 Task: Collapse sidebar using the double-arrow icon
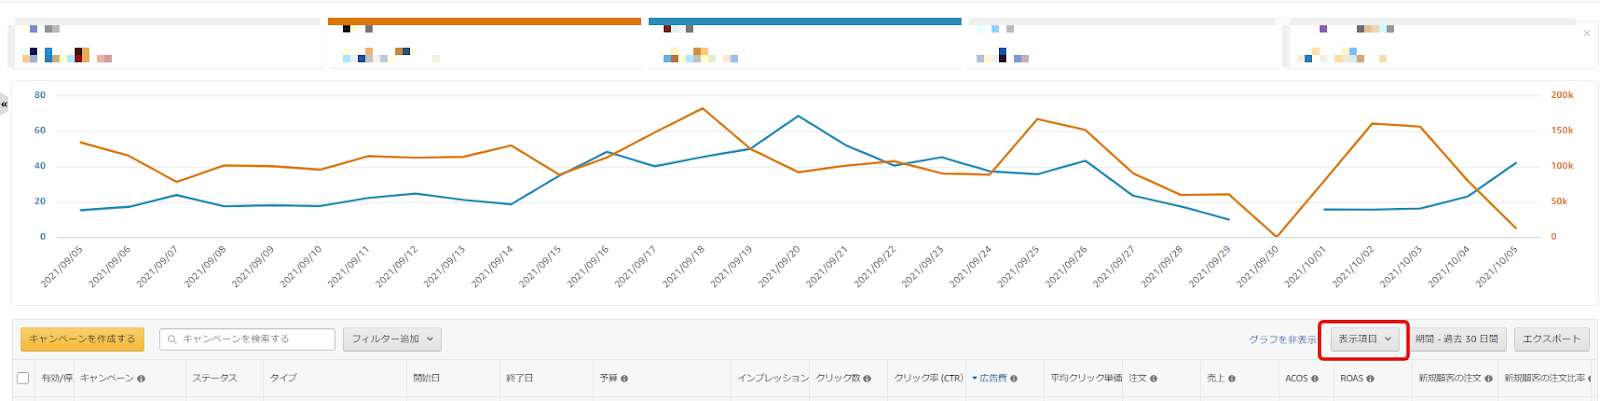[x=4, y=104]
